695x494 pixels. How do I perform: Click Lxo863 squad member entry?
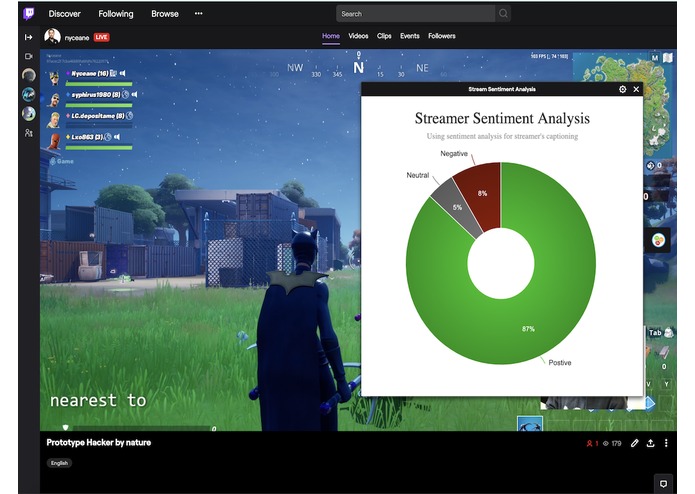coord(91,140)
